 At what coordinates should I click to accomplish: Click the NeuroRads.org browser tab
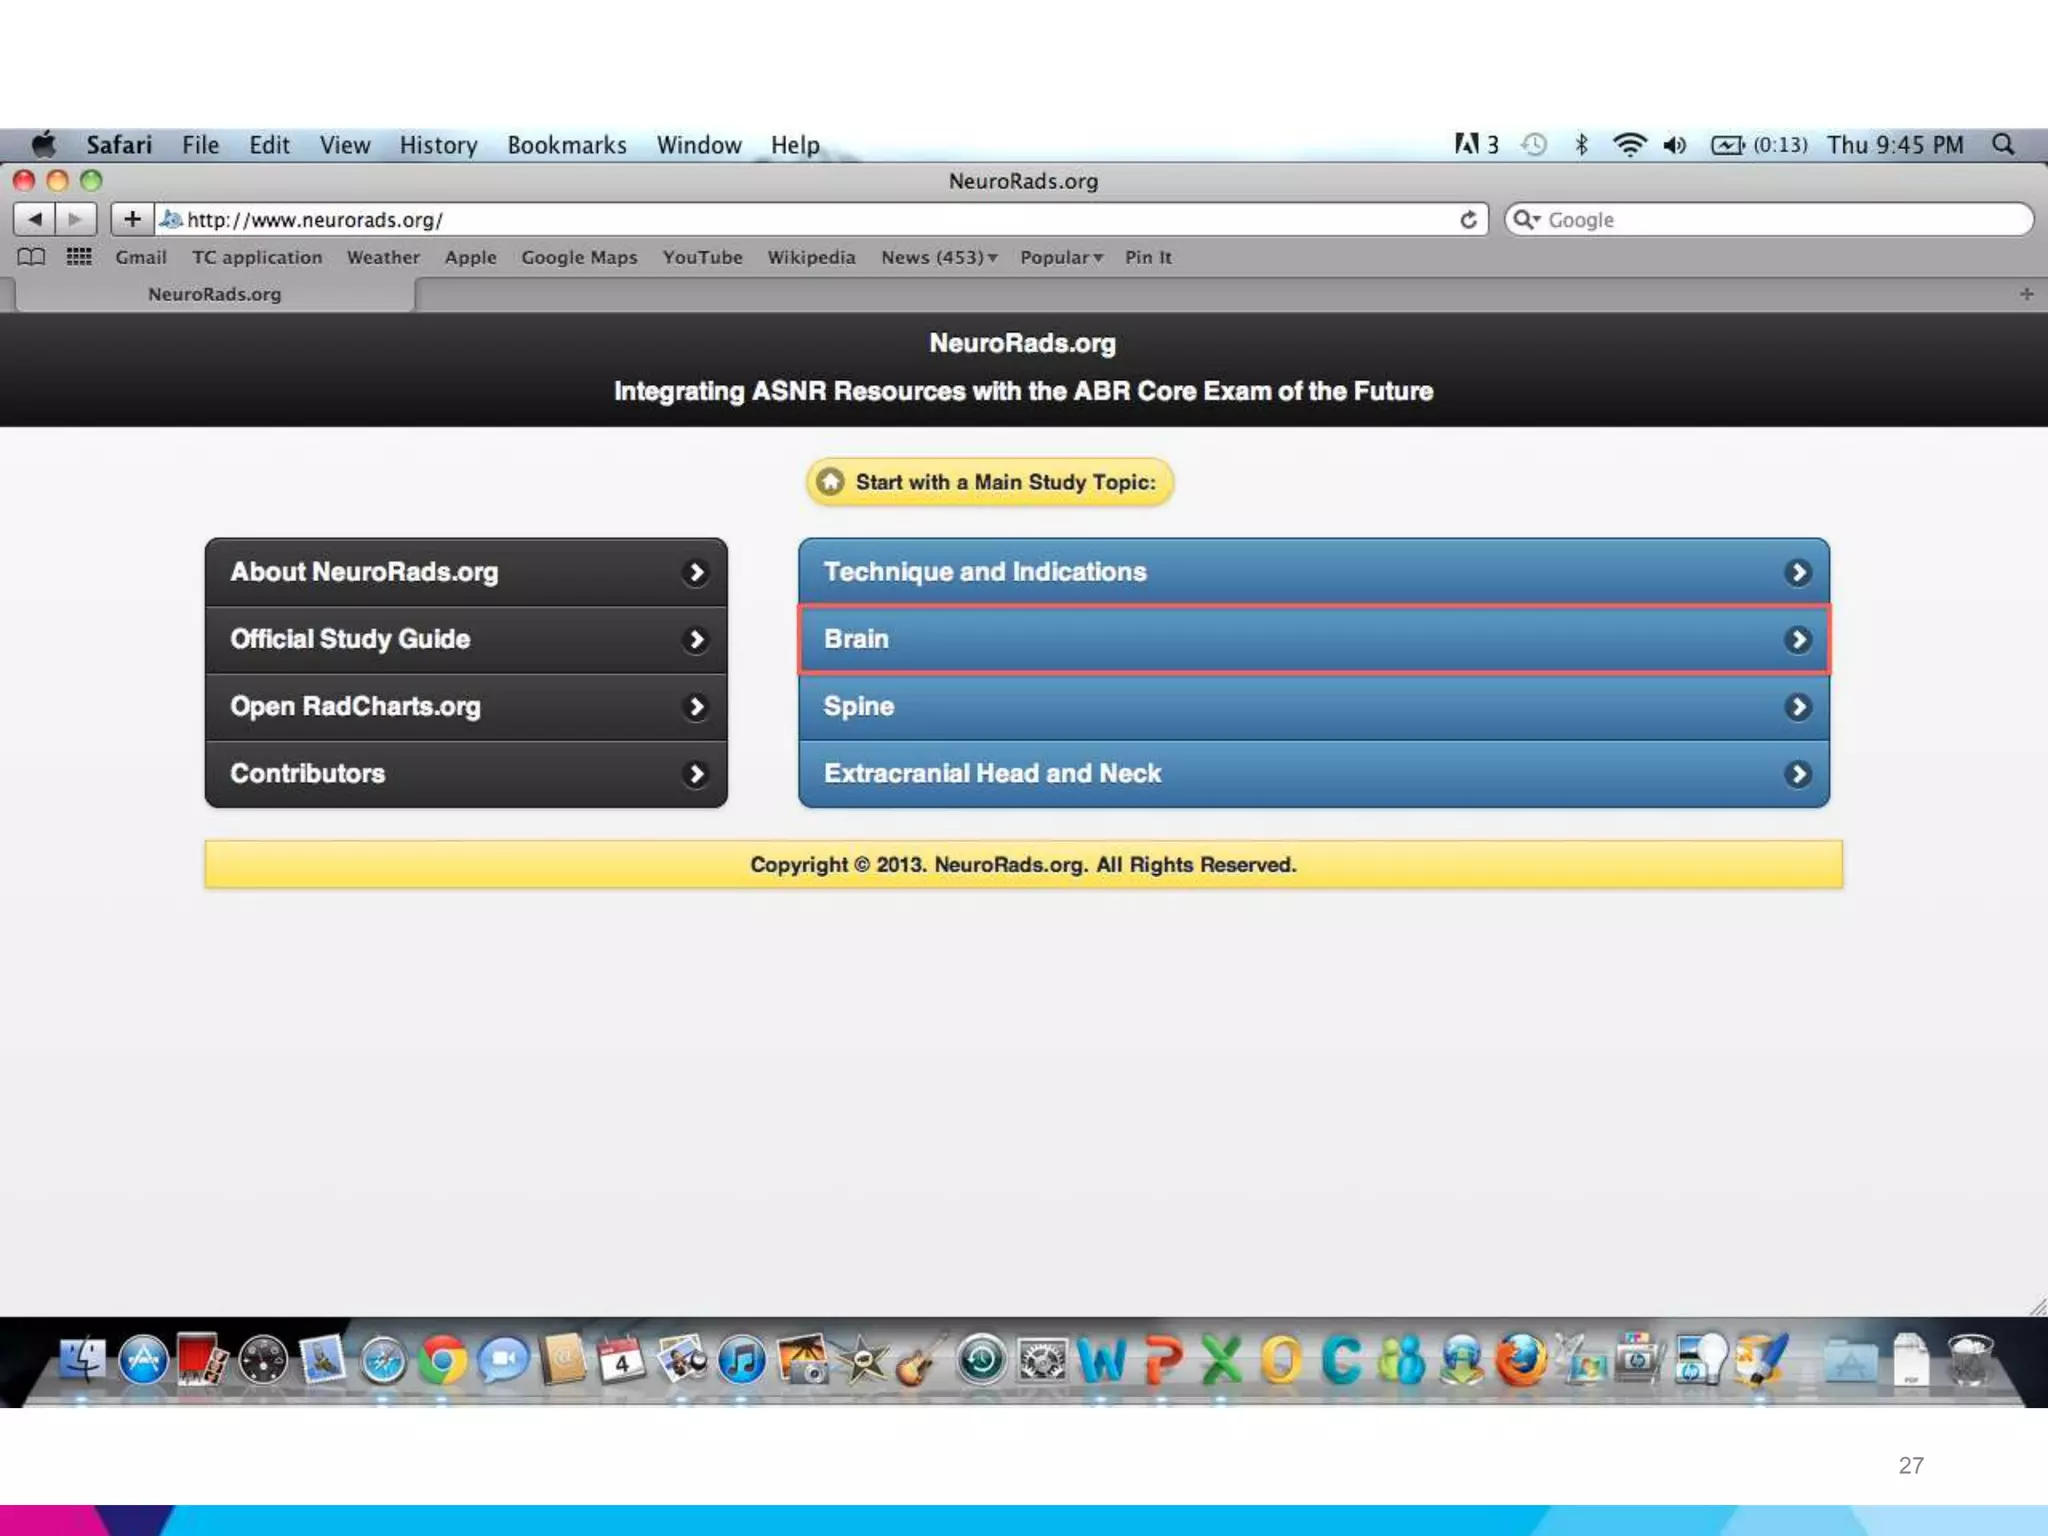click(x=214, y=294)
